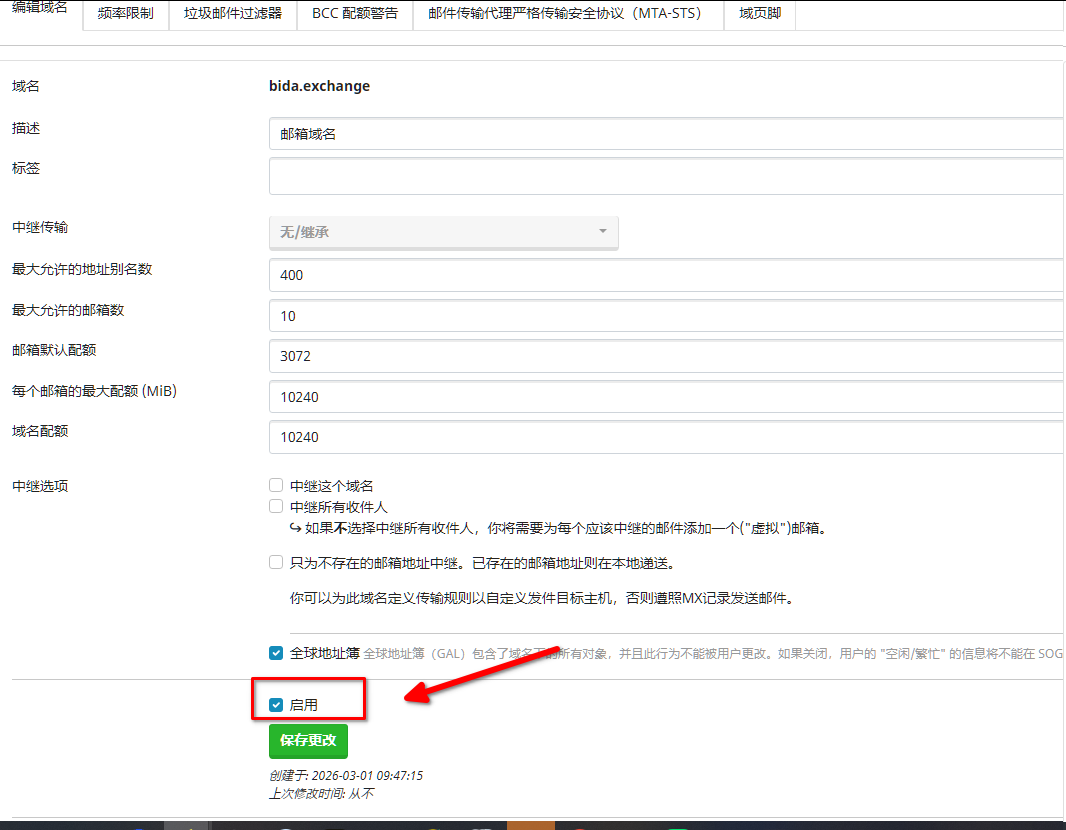
Task: Select the BCC 配额警告 tab
Action: coord(355,14)
